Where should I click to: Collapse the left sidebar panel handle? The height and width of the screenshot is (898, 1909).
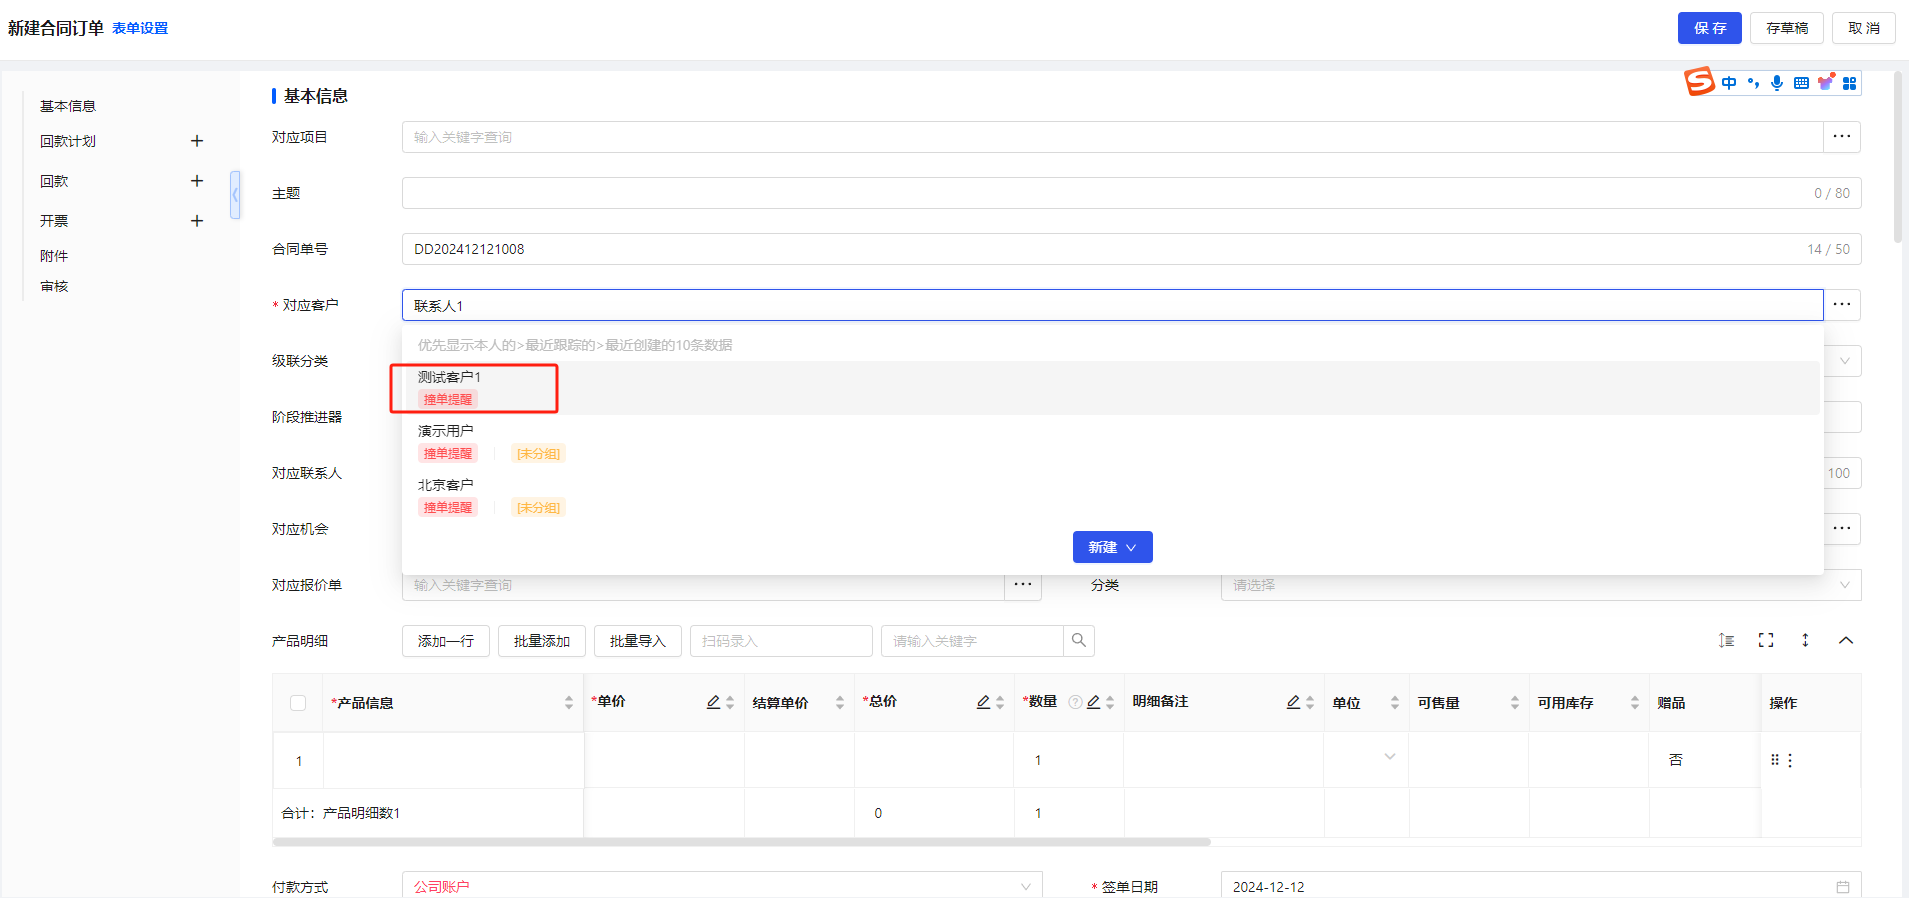point(235,194)
